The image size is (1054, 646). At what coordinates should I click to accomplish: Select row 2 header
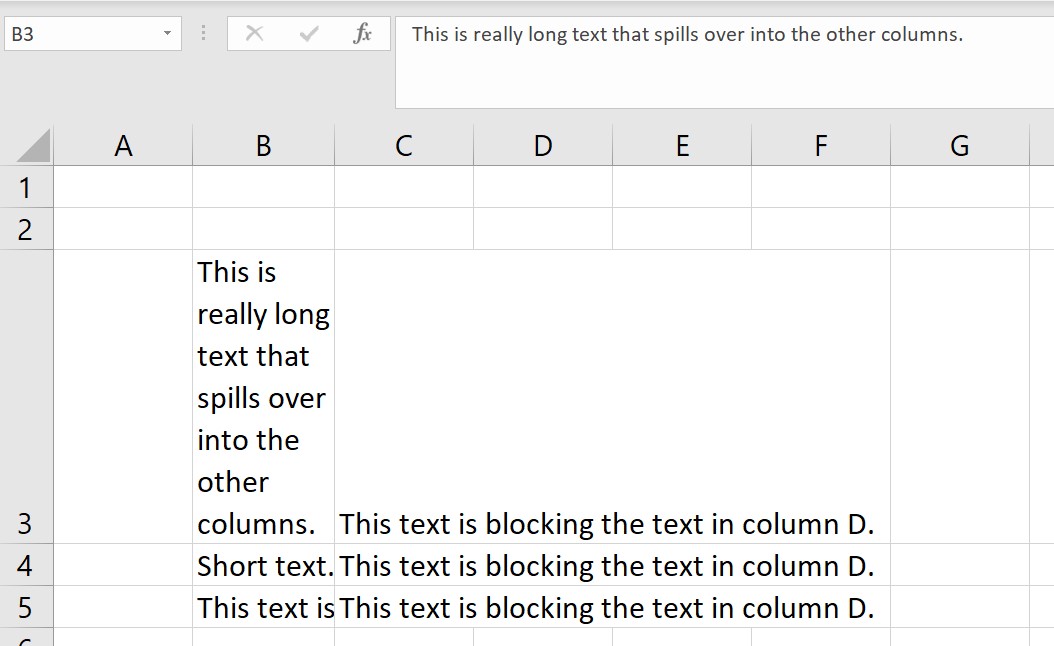[x=27, y=229]
